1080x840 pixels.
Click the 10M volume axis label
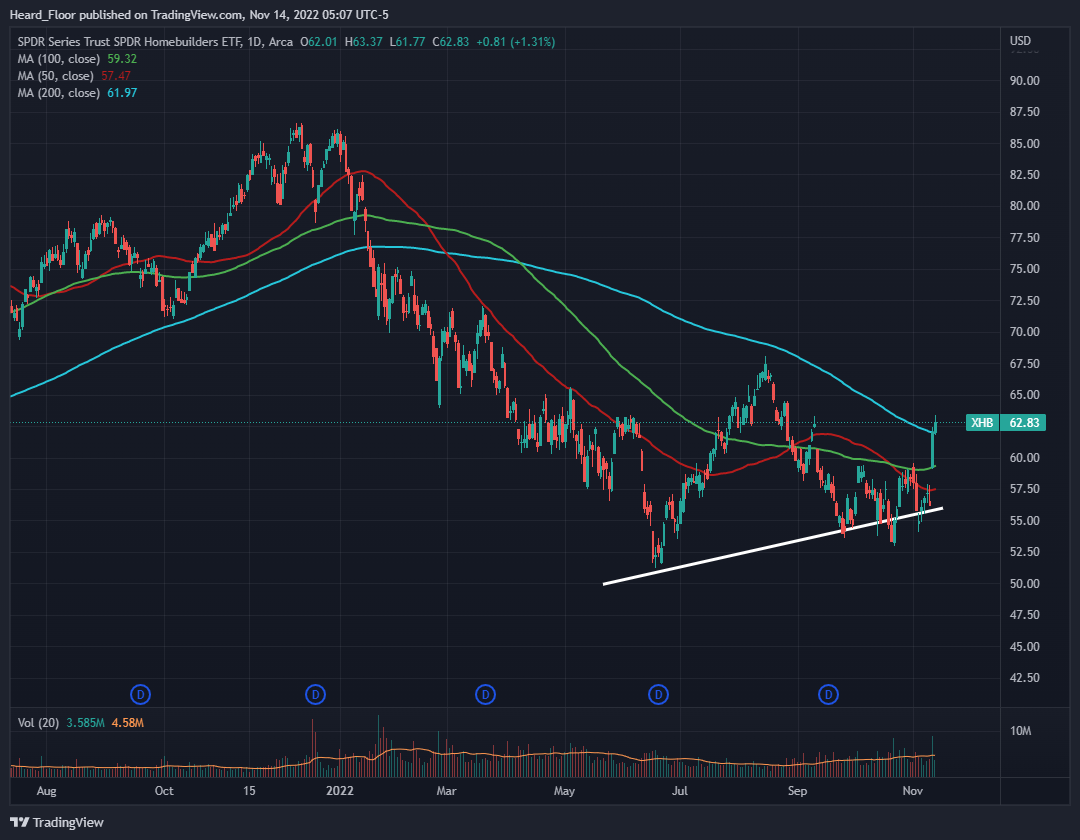1020,731
